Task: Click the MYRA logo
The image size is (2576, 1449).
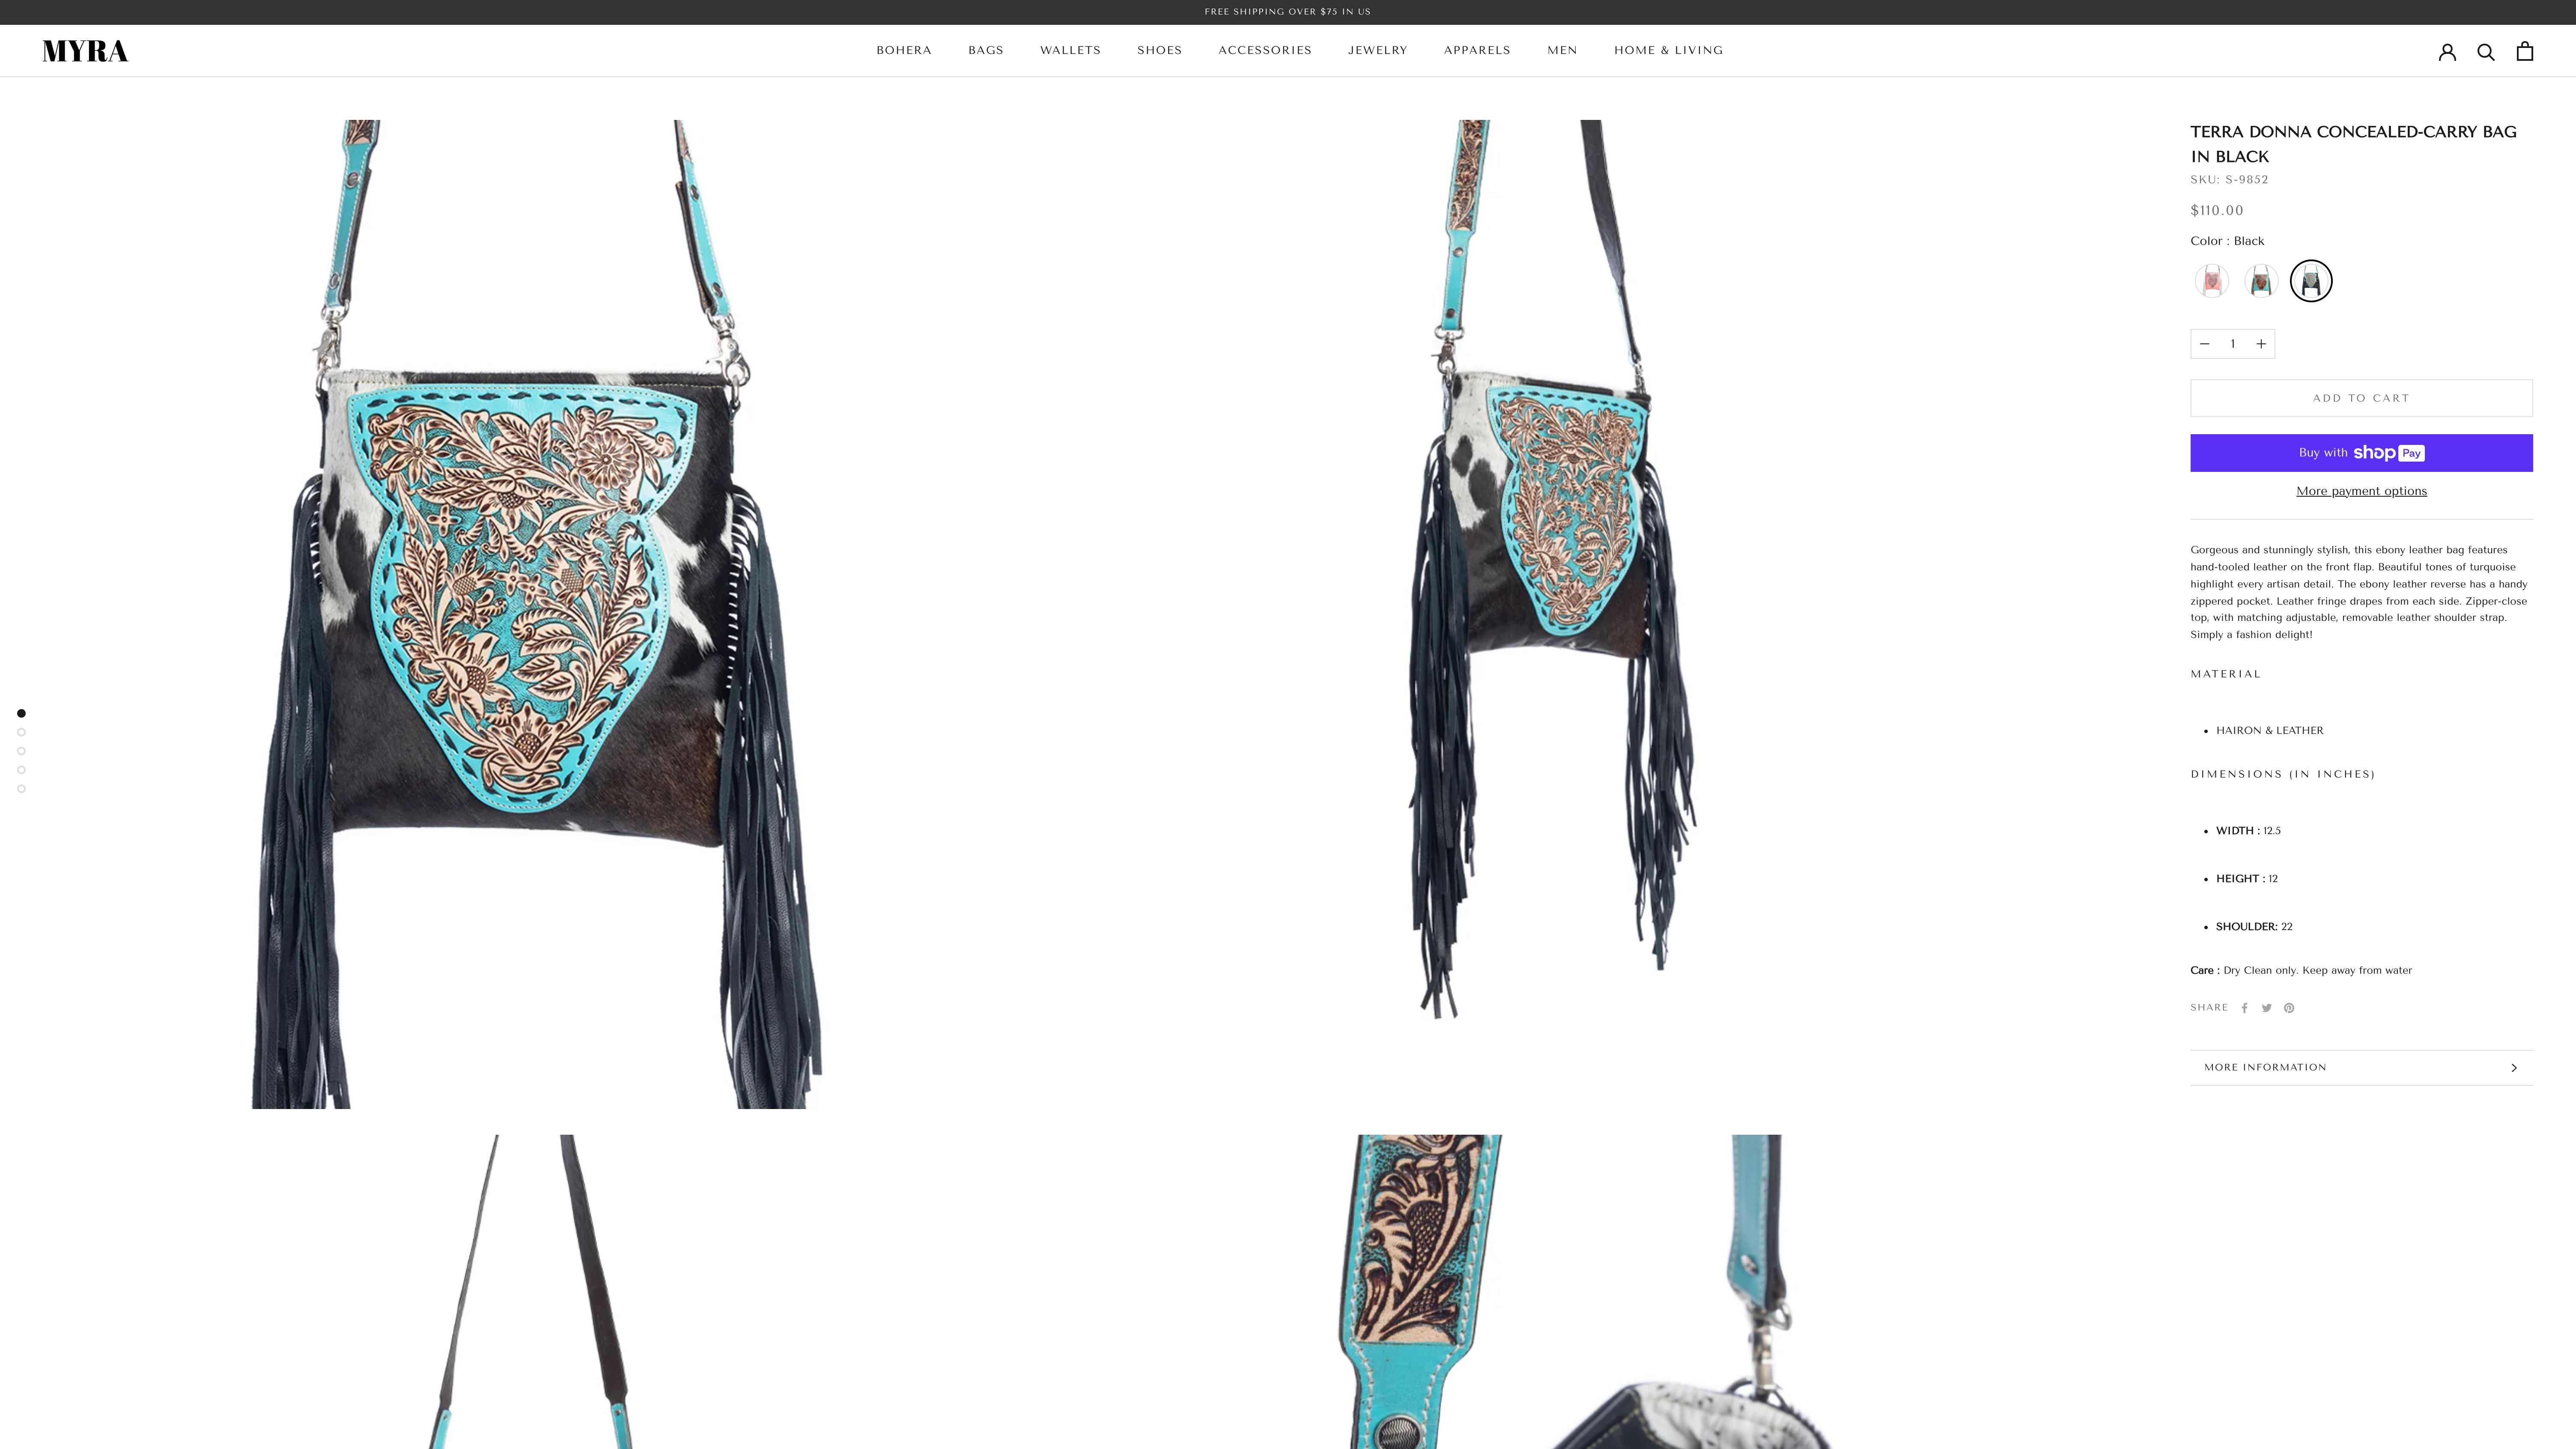Action: pos(85,51)
